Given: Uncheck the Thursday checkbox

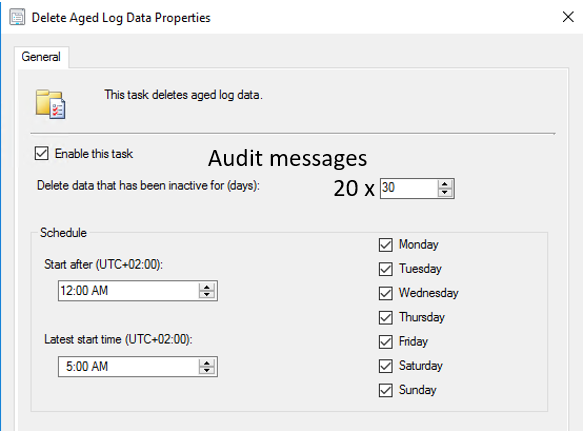Looking at the screenshot, I should click(385, 317).
